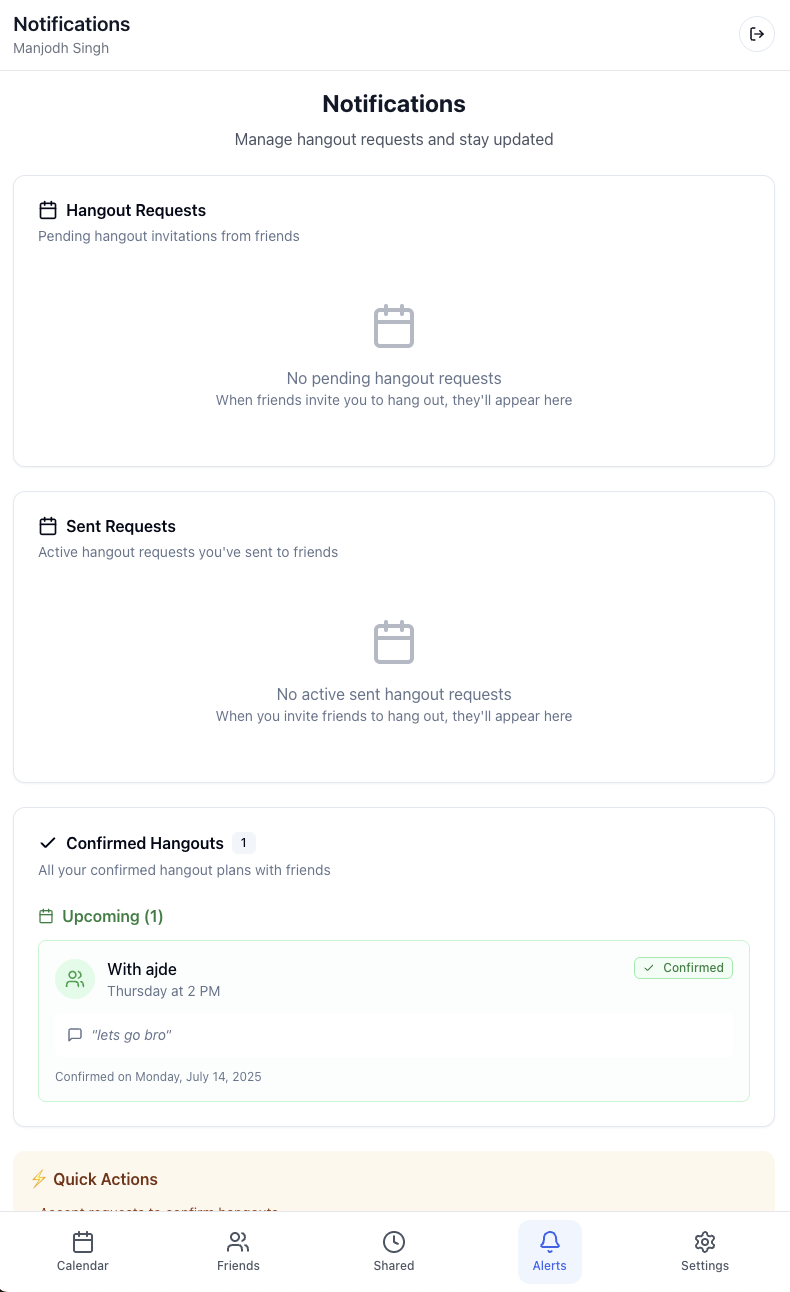Viewport: 790px width, 1292px height.
Task: Click the empty pending requests calendar graphic
Action: click(394, 326)
